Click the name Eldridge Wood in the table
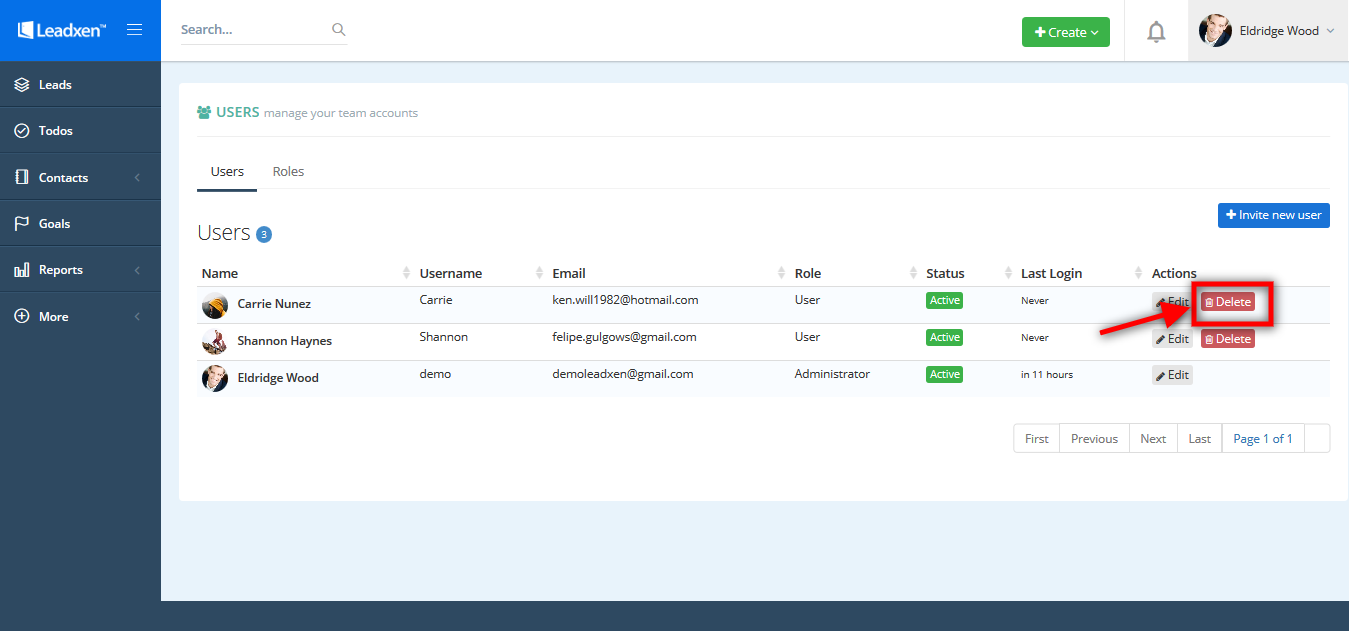The image size is (1349, 631). (x=278, y=378)
